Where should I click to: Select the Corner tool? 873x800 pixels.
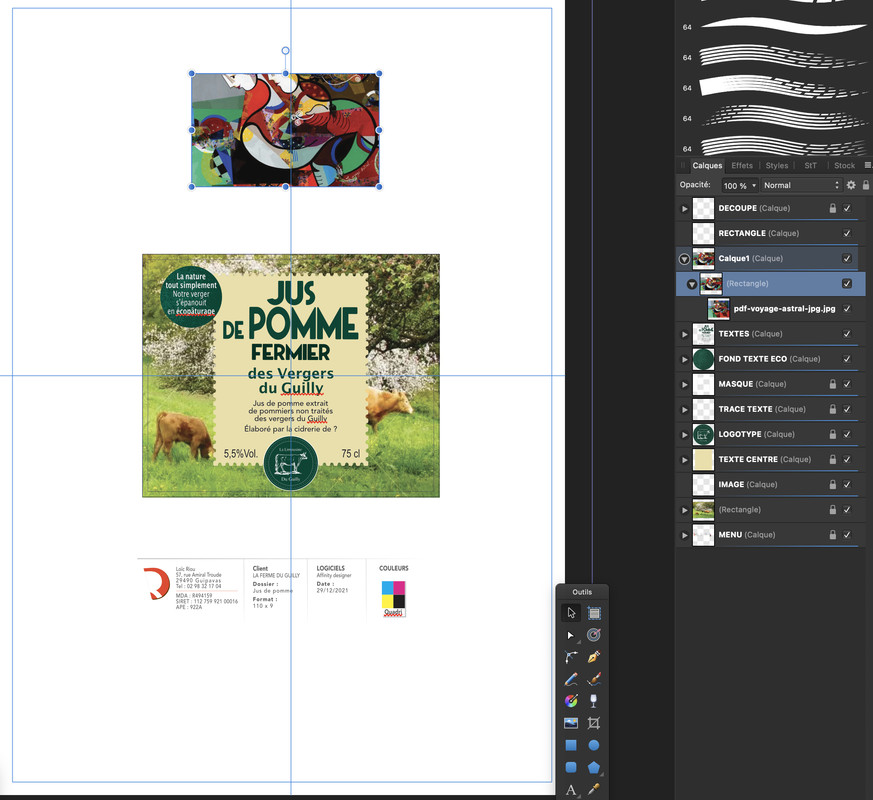tap(571, 657)
